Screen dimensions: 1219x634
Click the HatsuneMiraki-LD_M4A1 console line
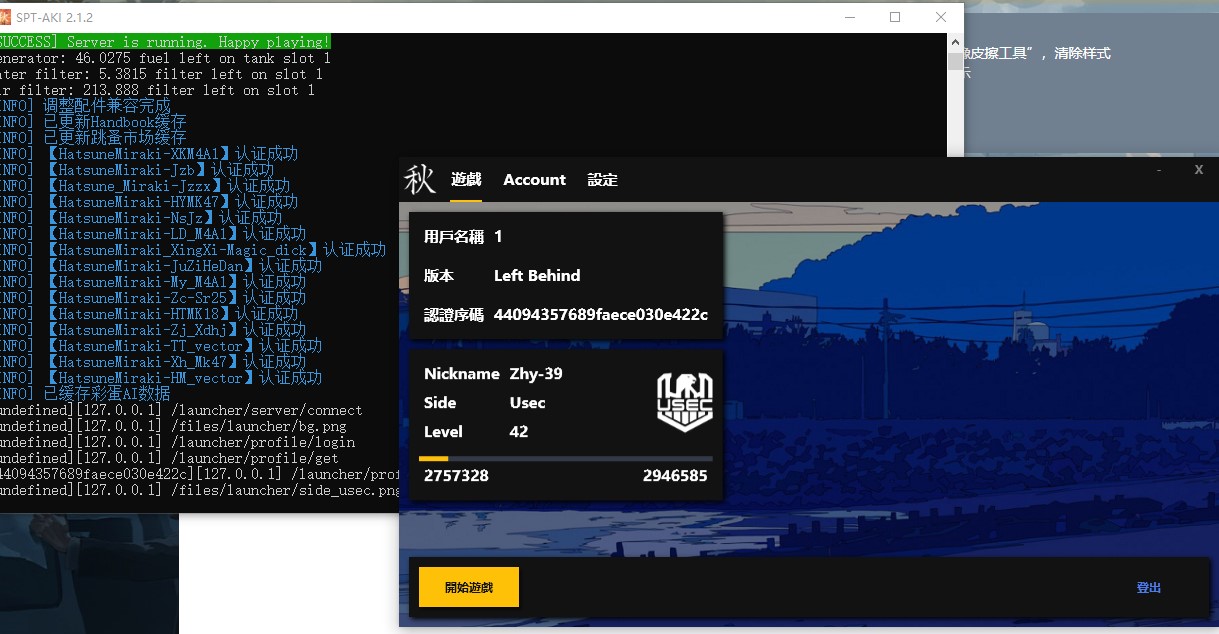click(153, 234)
